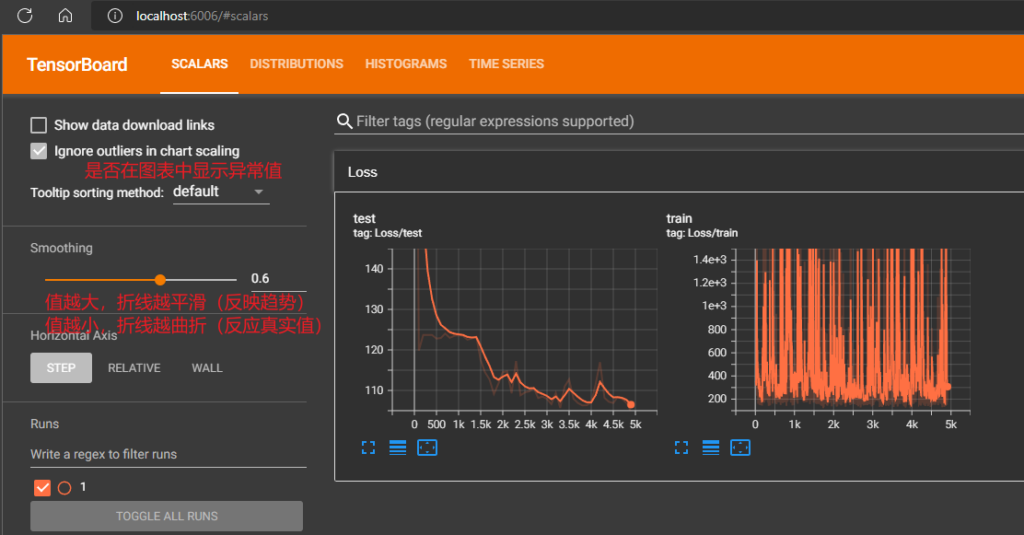Click the Smoothing slider handle
The height and width of the screenshot is (535, 1024).
[160, 280]
